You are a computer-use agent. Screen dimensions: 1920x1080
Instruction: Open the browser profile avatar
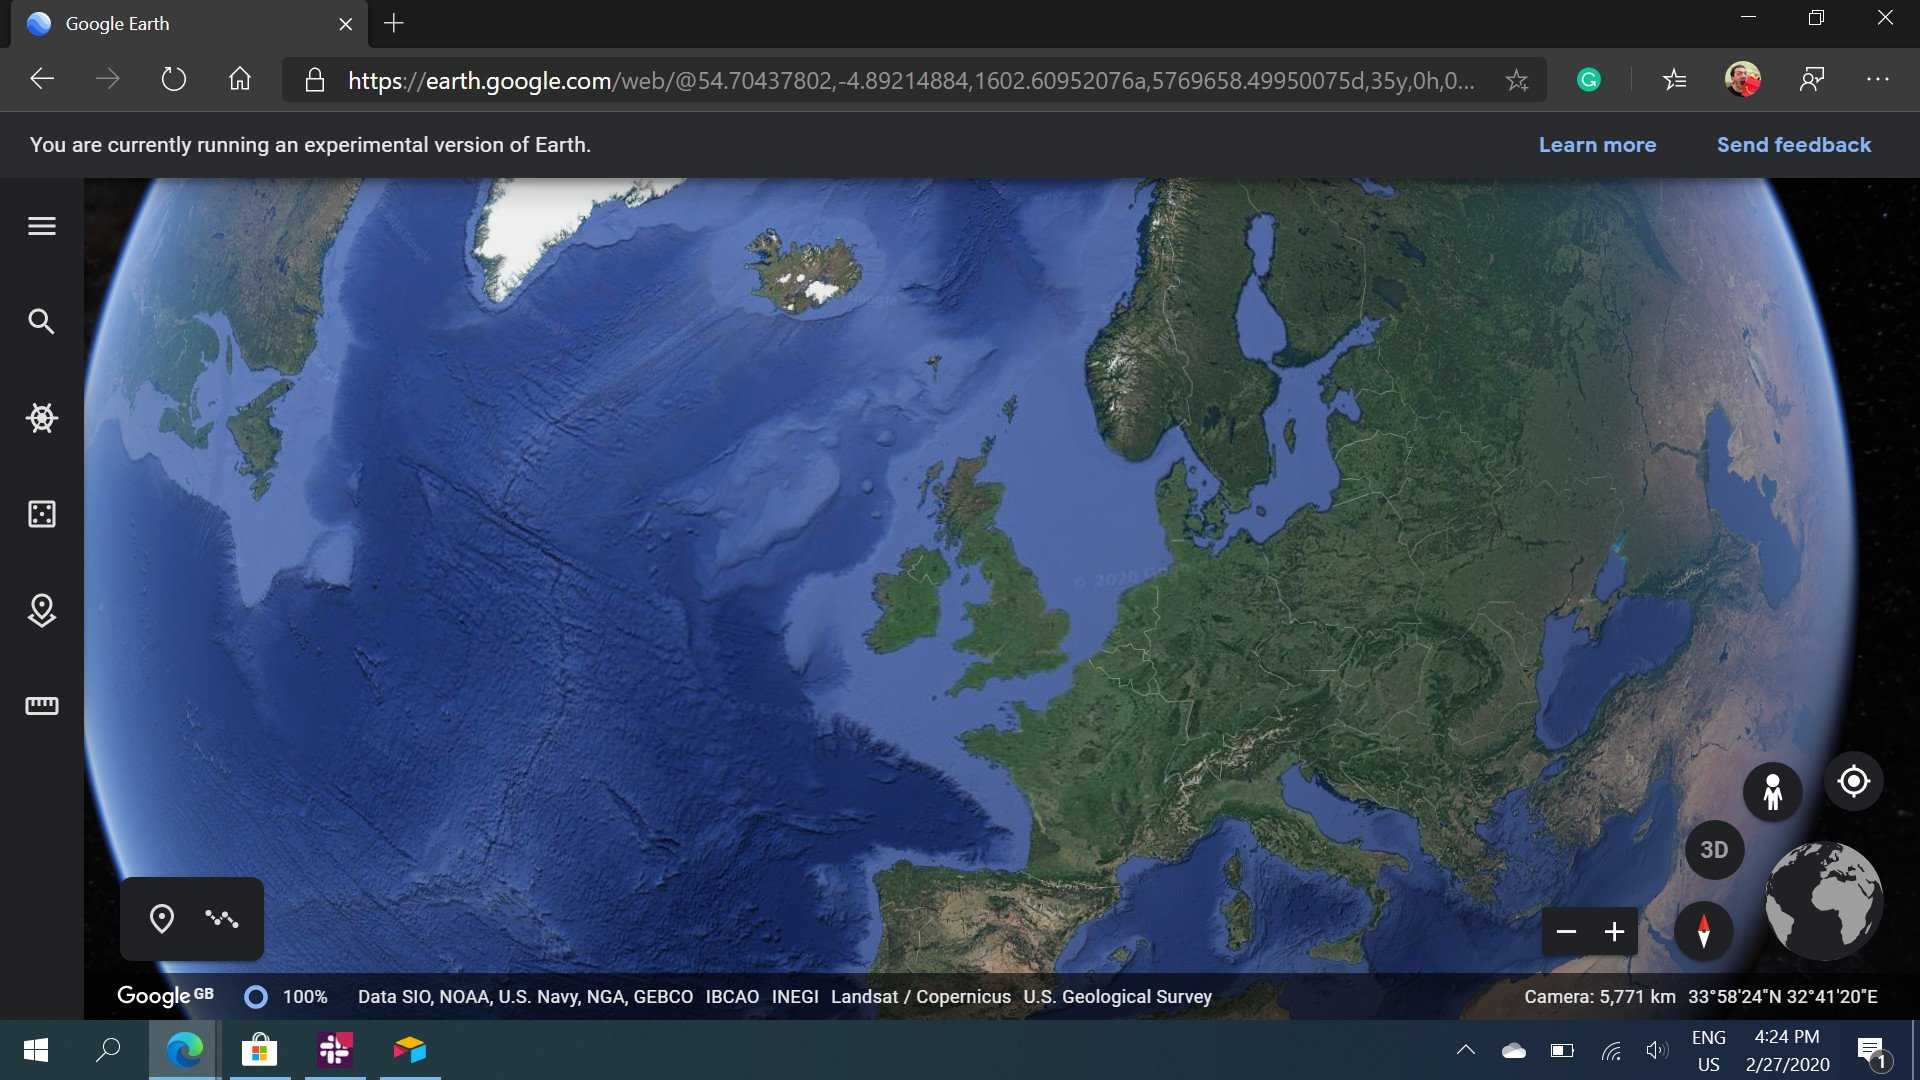[1743, 79]
